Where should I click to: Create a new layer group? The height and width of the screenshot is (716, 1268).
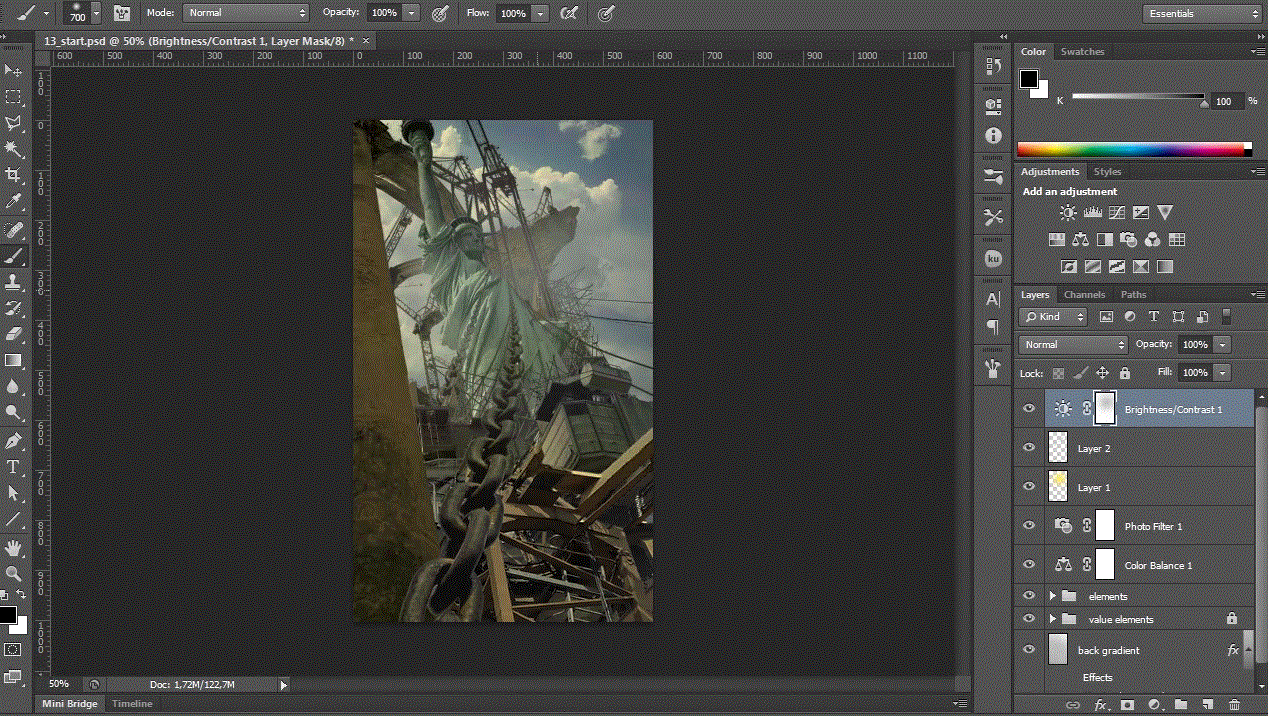tap(1181, 705)
